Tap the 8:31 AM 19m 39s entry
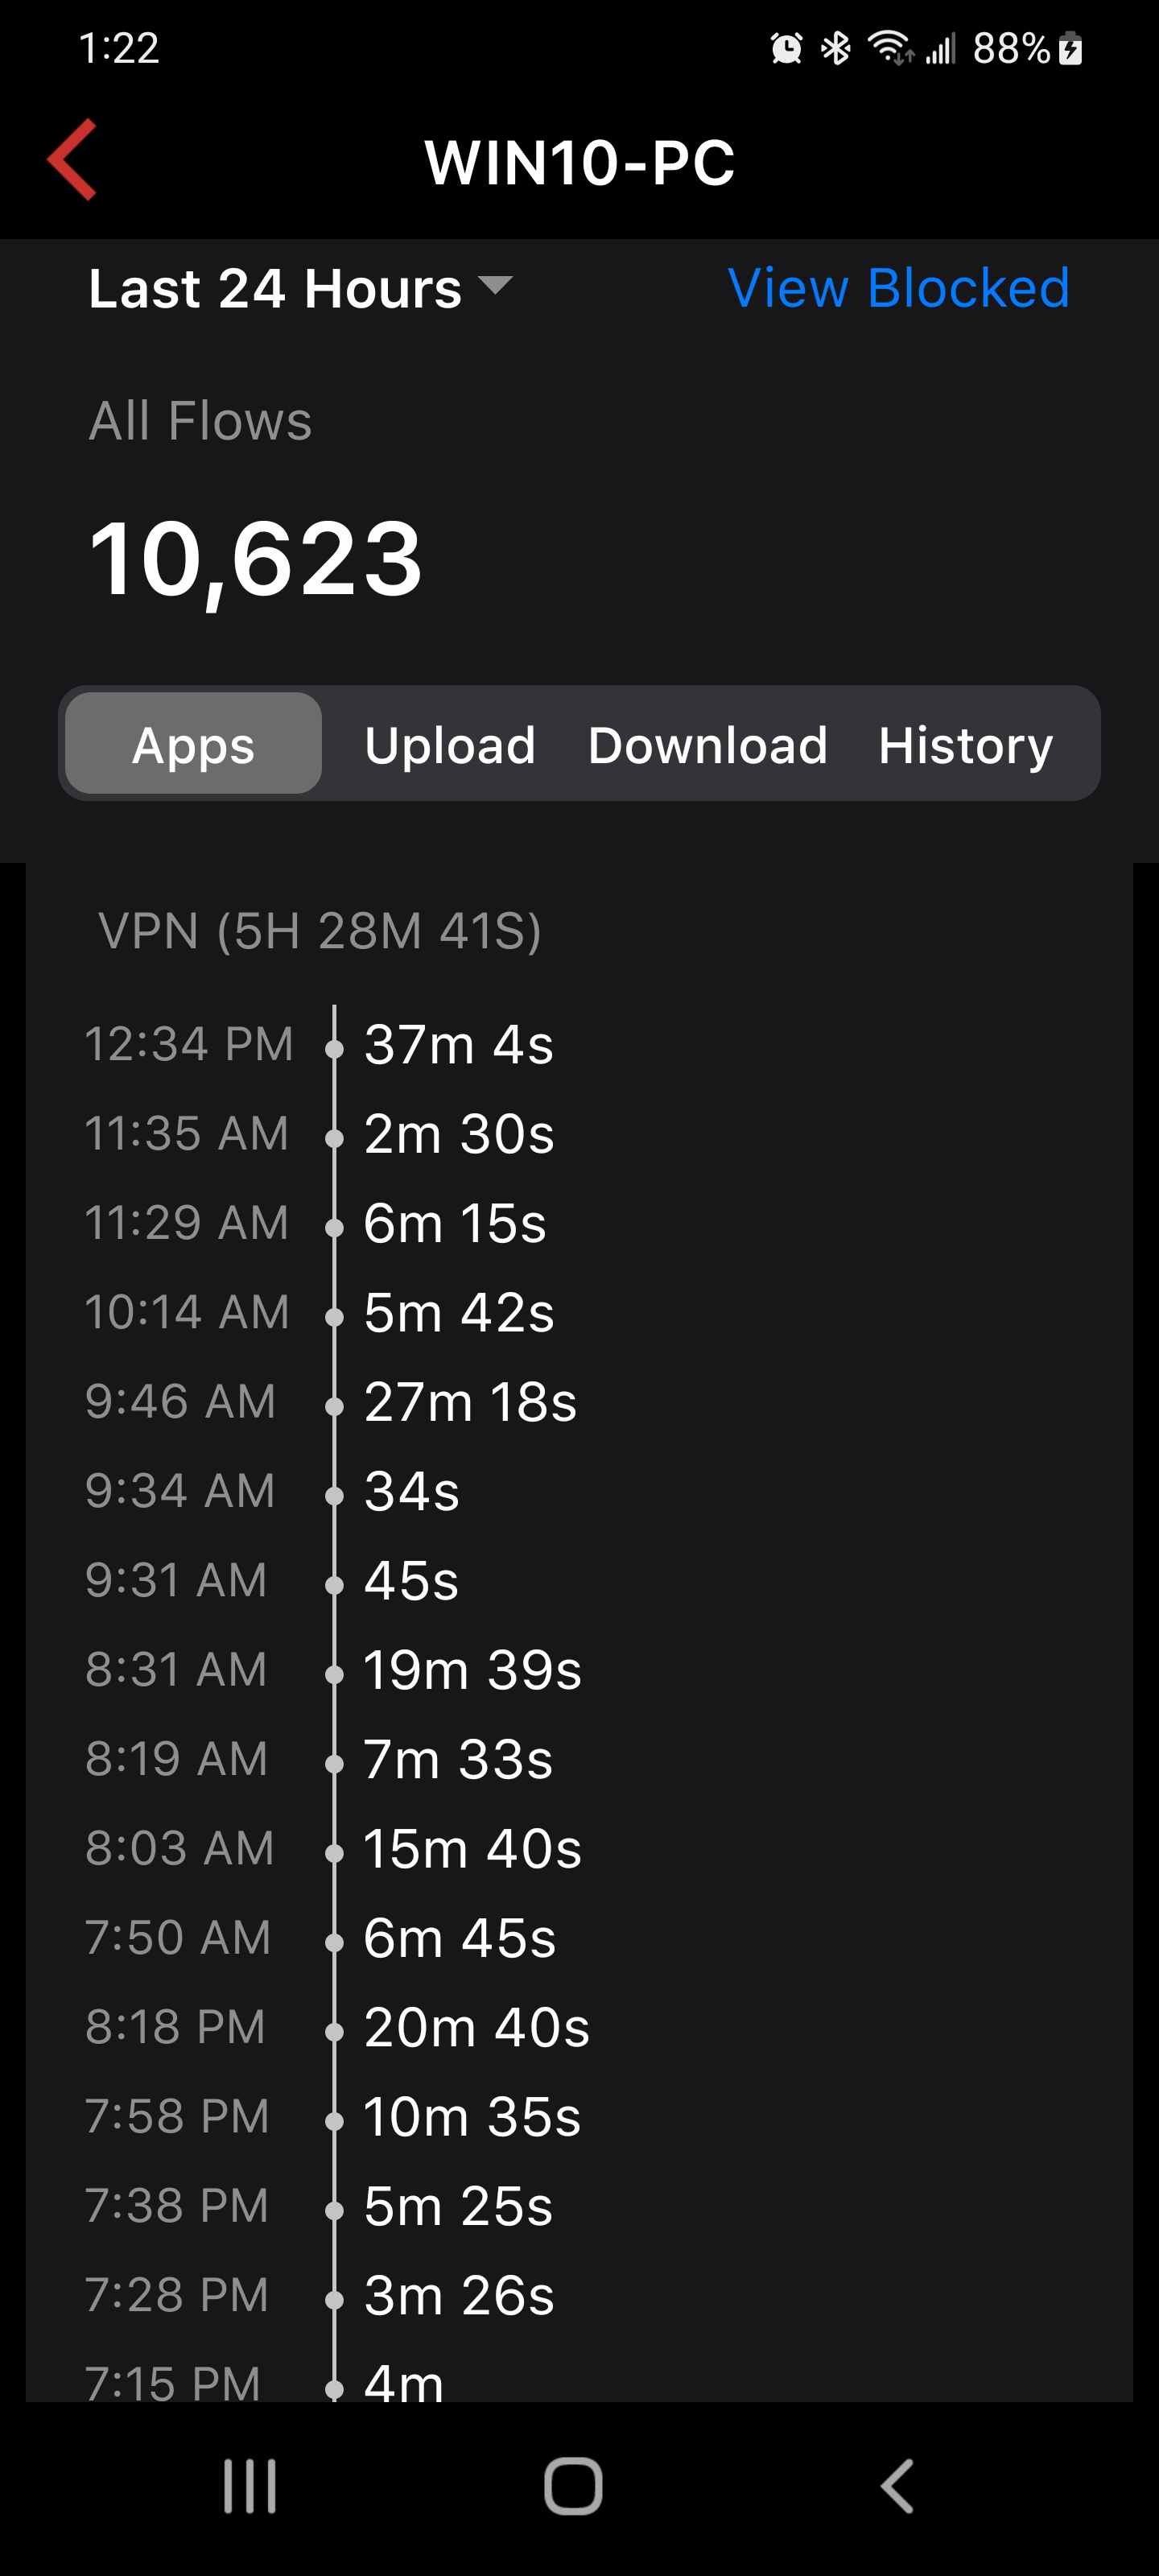Viewport: 1159px width, 2576px height. click(x=472, y=1670)
